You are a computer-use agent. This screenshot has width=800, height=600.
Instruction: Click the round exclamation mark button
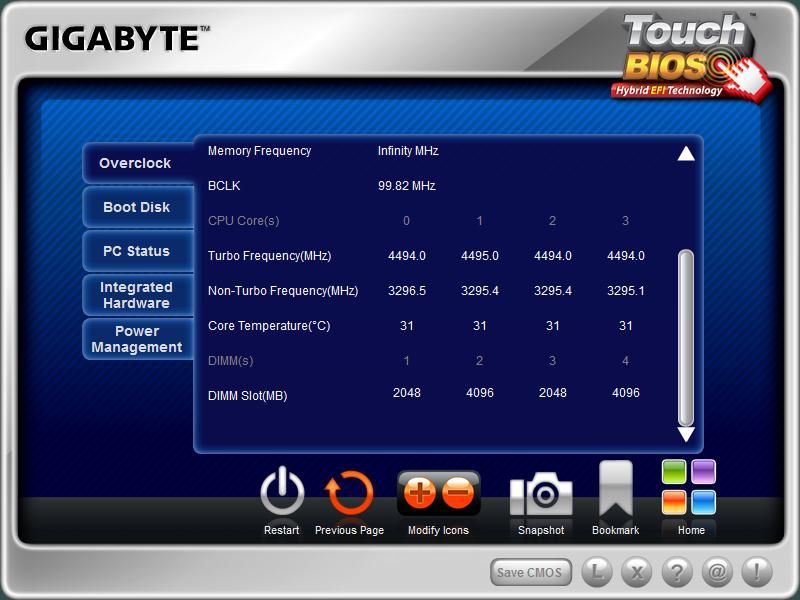[x=757, y=572]
